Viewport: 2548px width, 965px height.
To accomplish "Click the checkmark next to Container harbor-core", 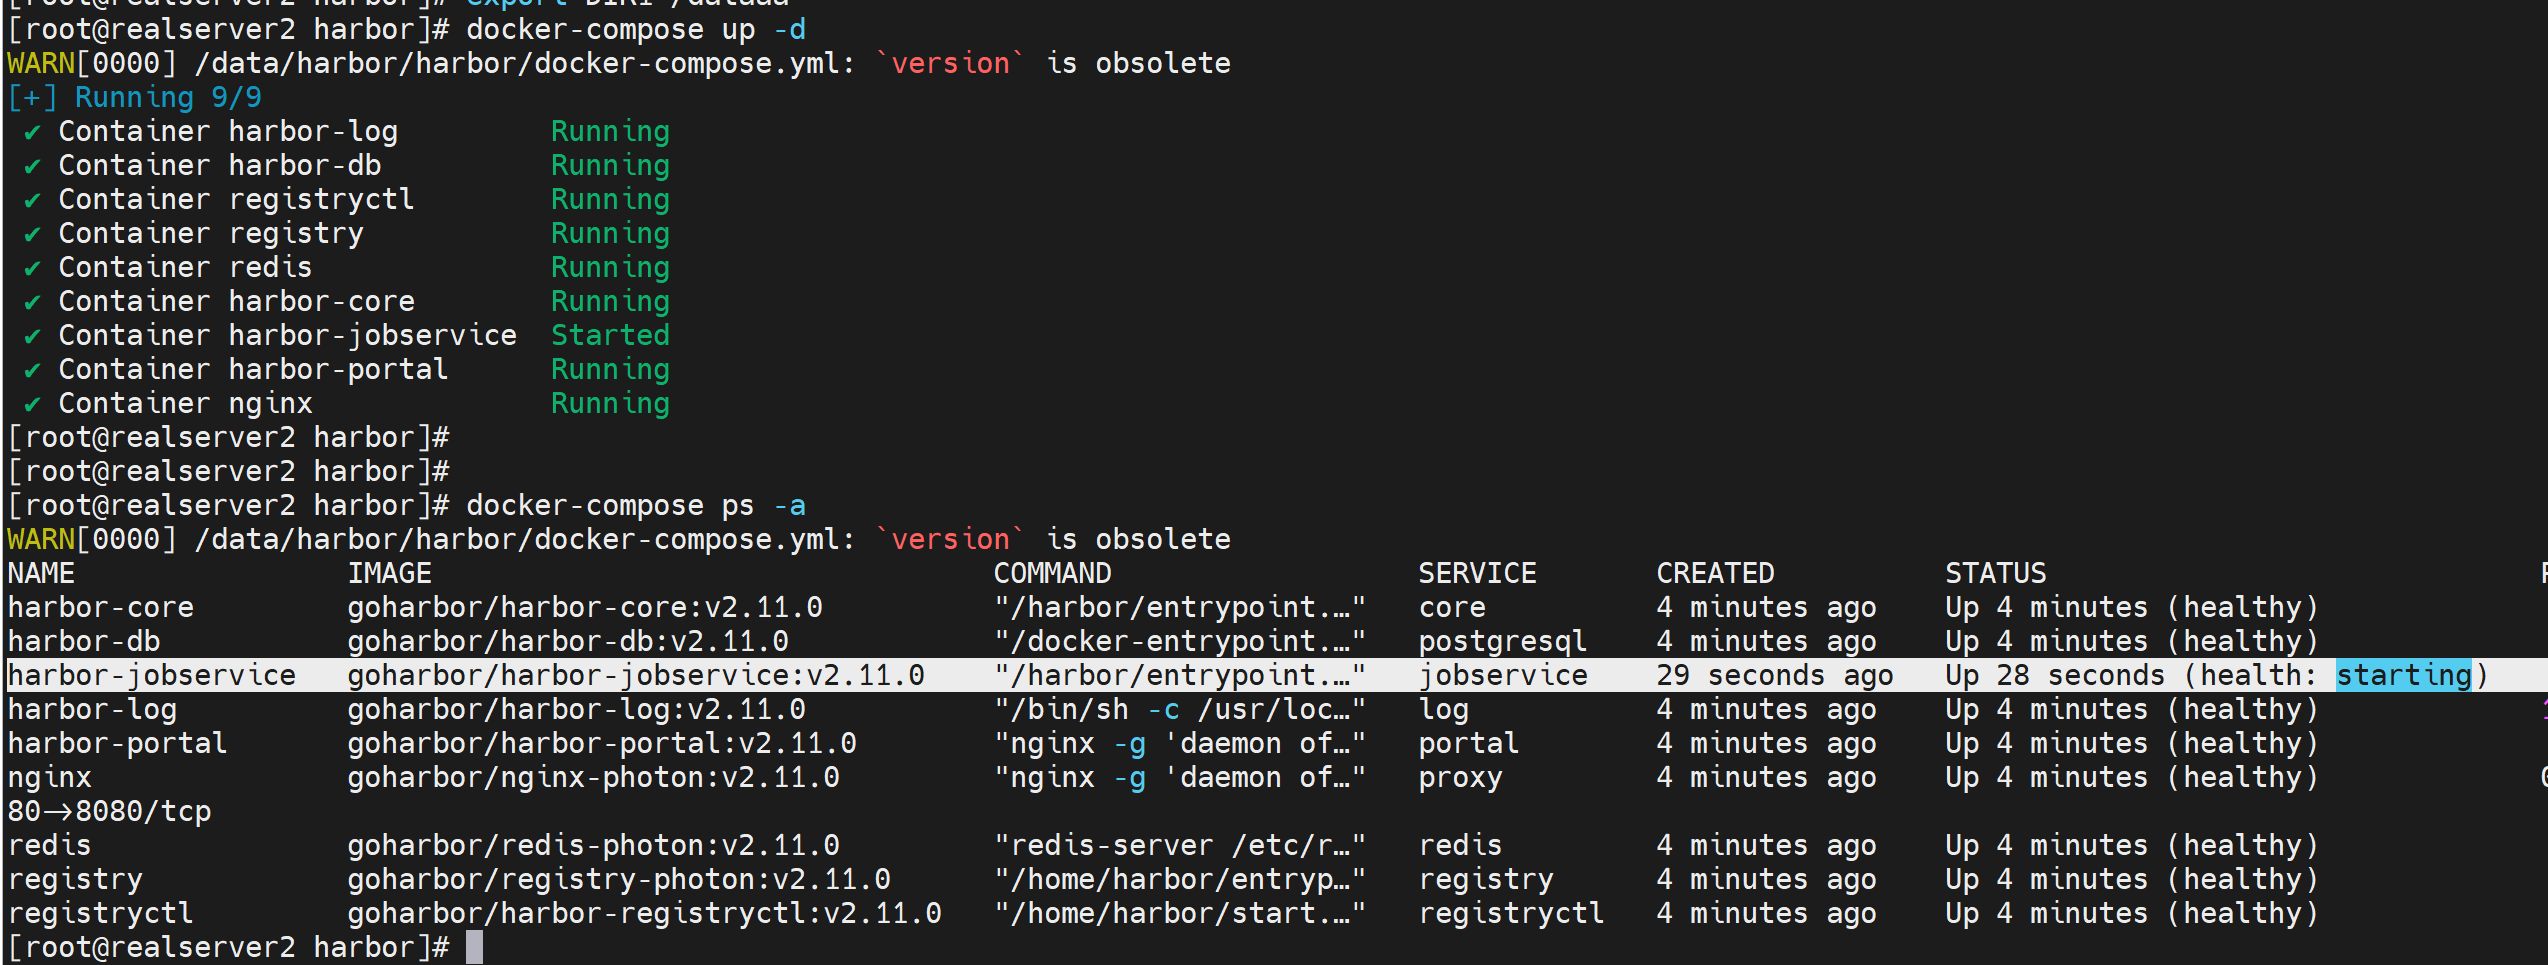I will pos(33,303).
